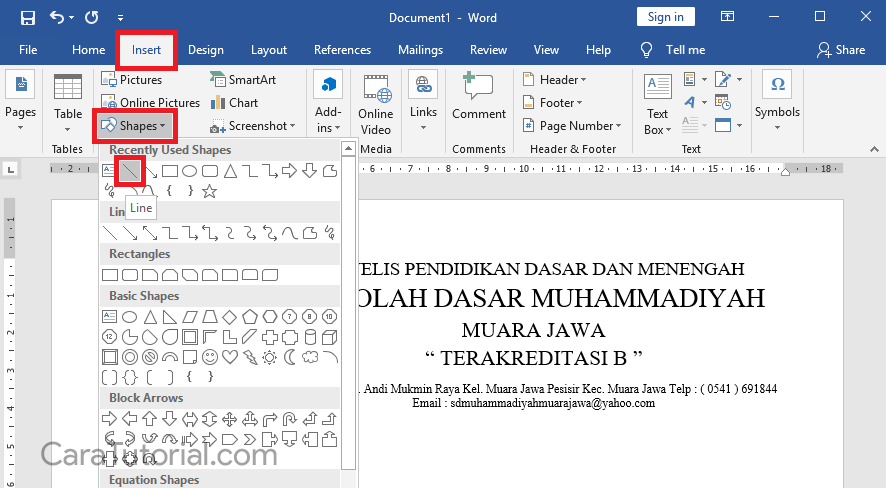This screenshot has height=488, width=886.
Task: Switch to the Design tab
Action: [206, 50]
